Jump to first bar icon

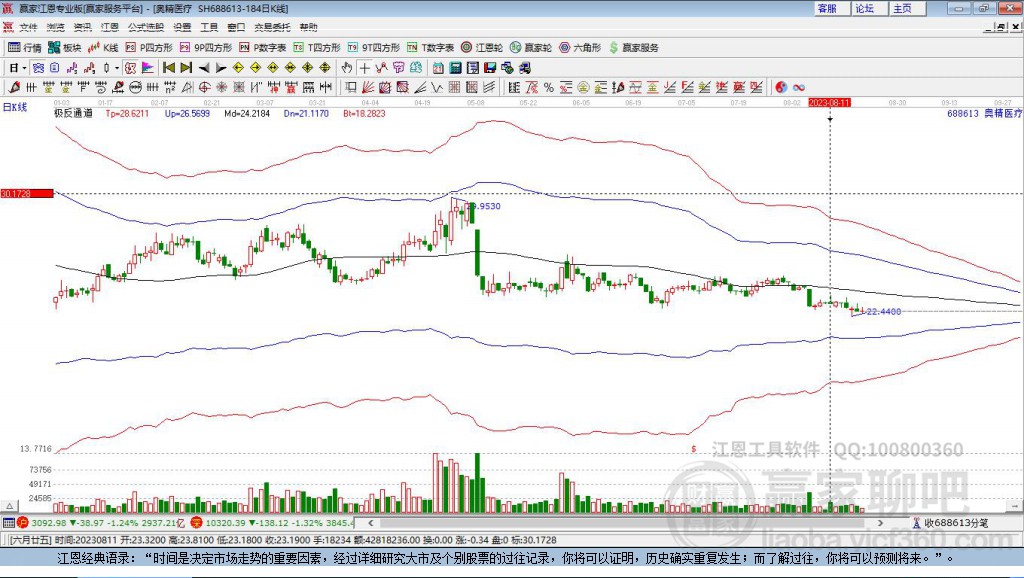coord(169,68)
